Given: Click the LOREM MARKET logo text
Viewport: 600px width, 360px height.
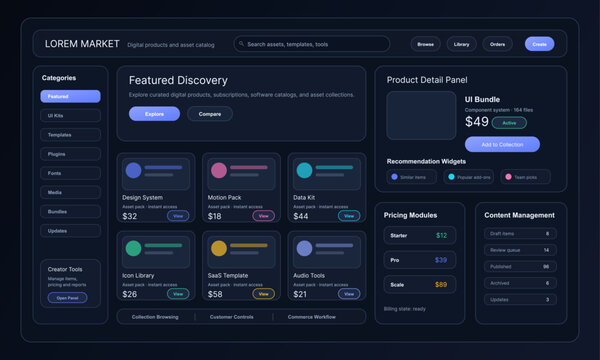Looking at the screenshot, I should [82, 44].
